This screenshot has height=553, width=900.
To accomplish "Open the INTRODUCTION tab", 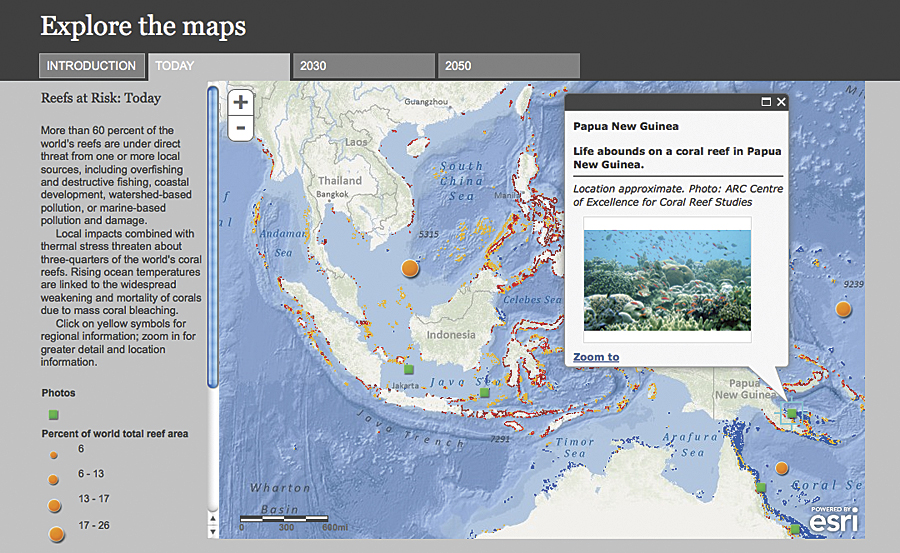I will pos(91,65).
